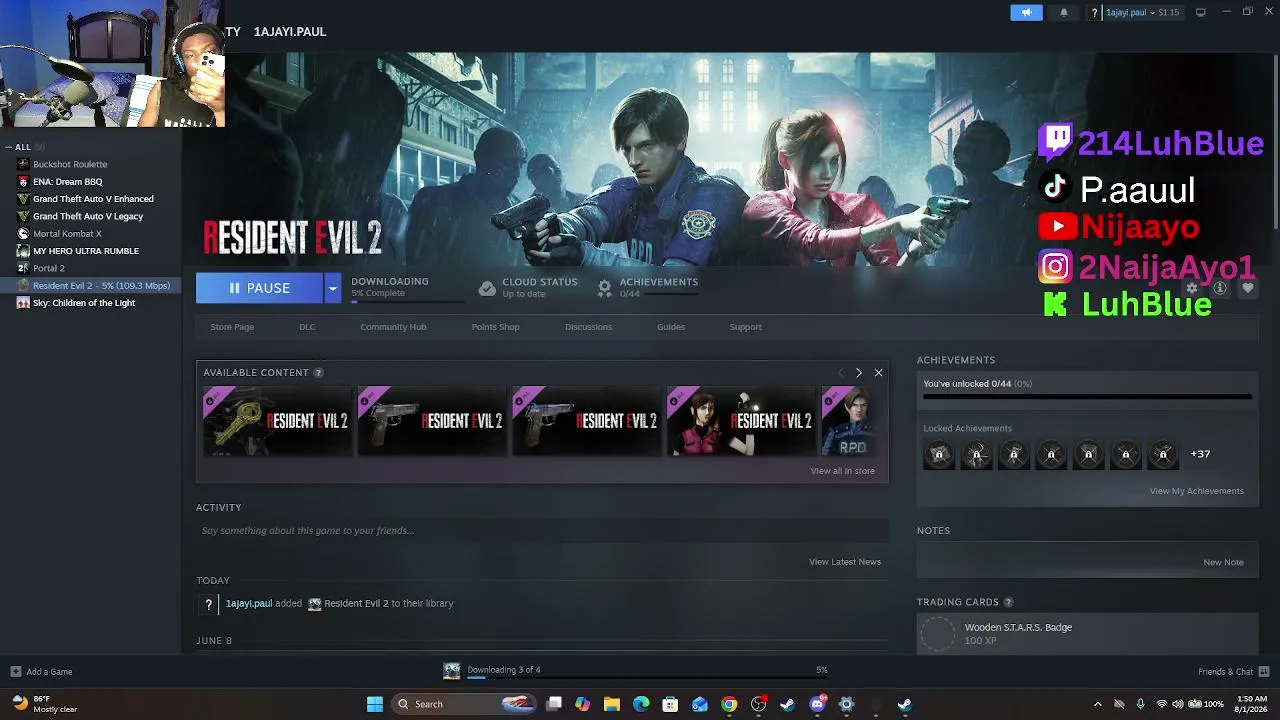Switch to Discussions tab
This screenshot has width=1280, height=720.
(588, 327)
